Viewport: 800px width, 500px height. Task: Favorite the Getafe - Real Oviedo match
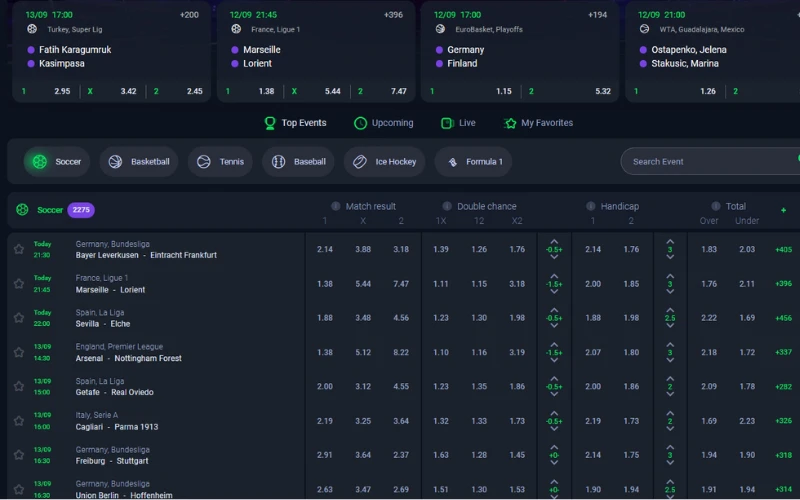point(19,386)
